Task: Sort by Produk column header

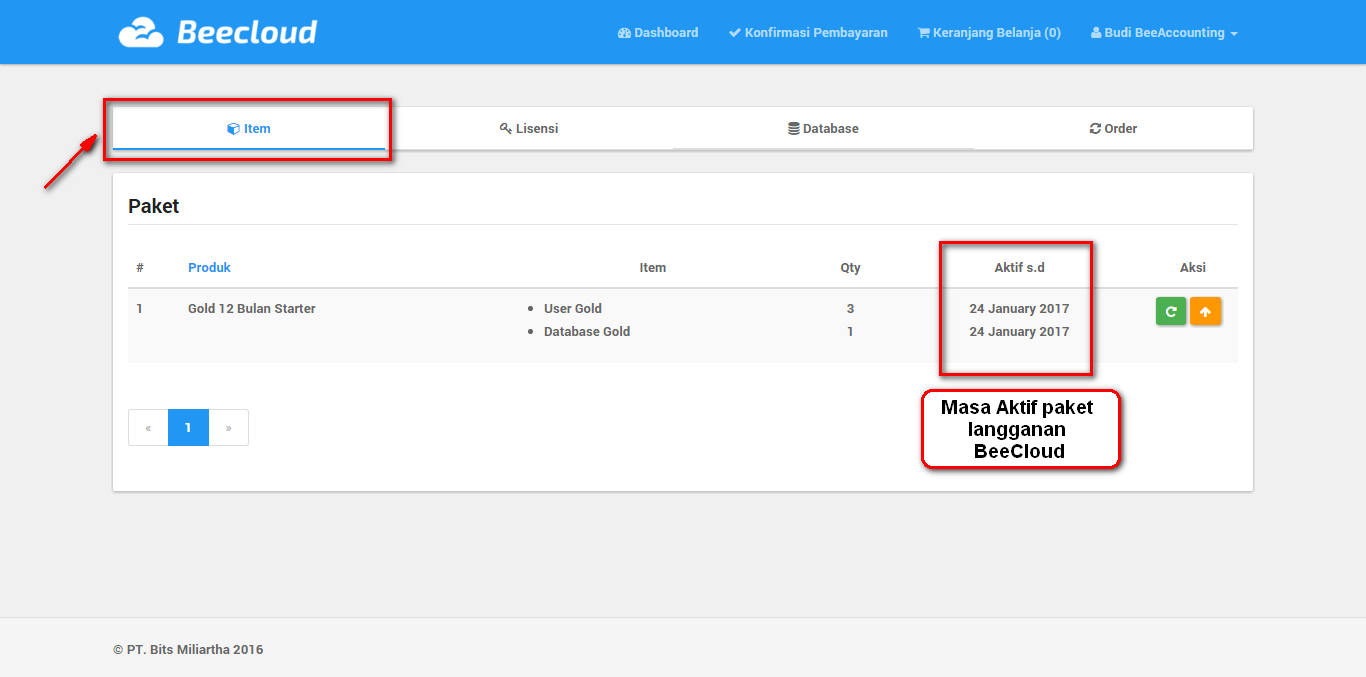Action: 209,268
